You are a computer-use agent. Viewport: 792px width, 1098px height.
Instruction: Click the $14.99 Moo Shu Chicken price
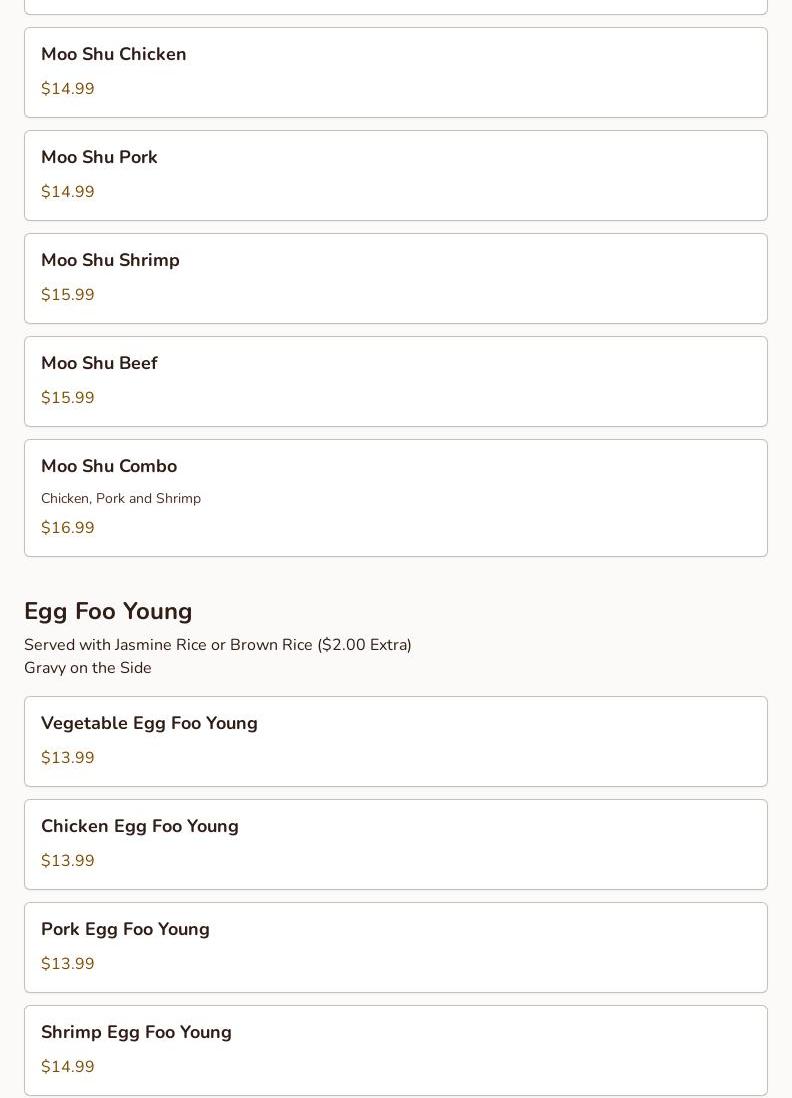68,89
